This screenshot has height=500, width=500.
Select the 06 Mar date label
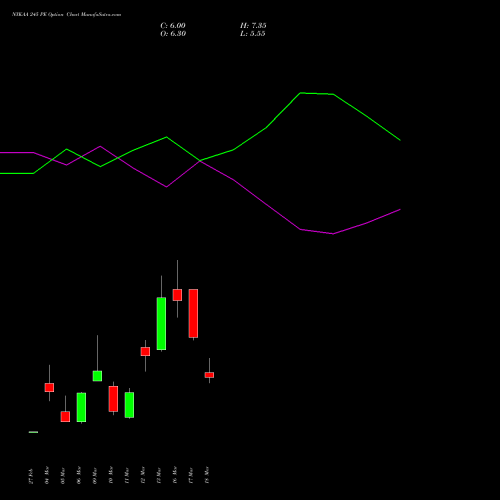79,475
